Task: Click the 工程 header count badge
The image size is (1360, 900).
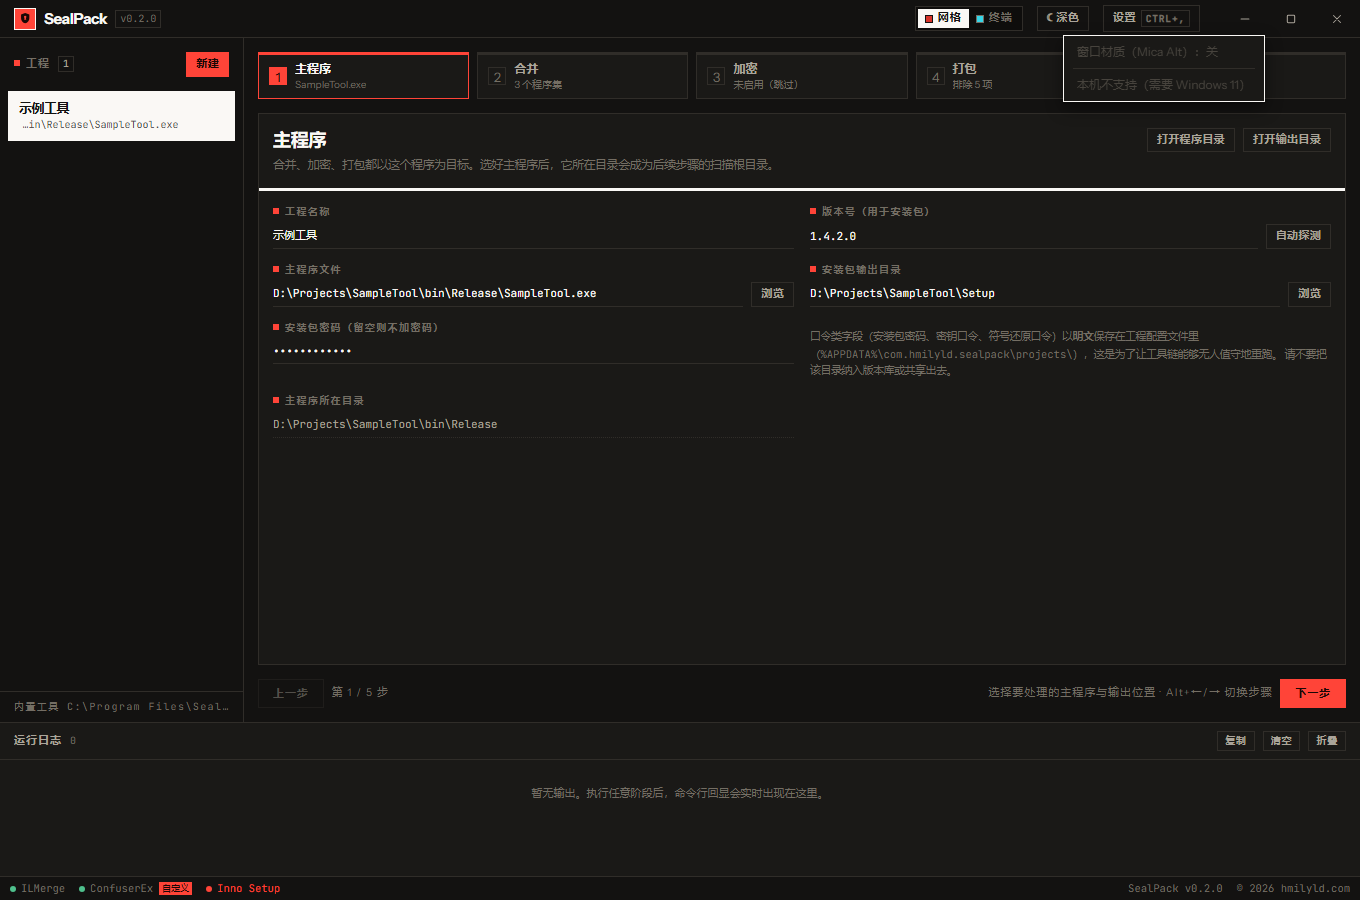Action: pyautogui.click(x=66, y=63)
